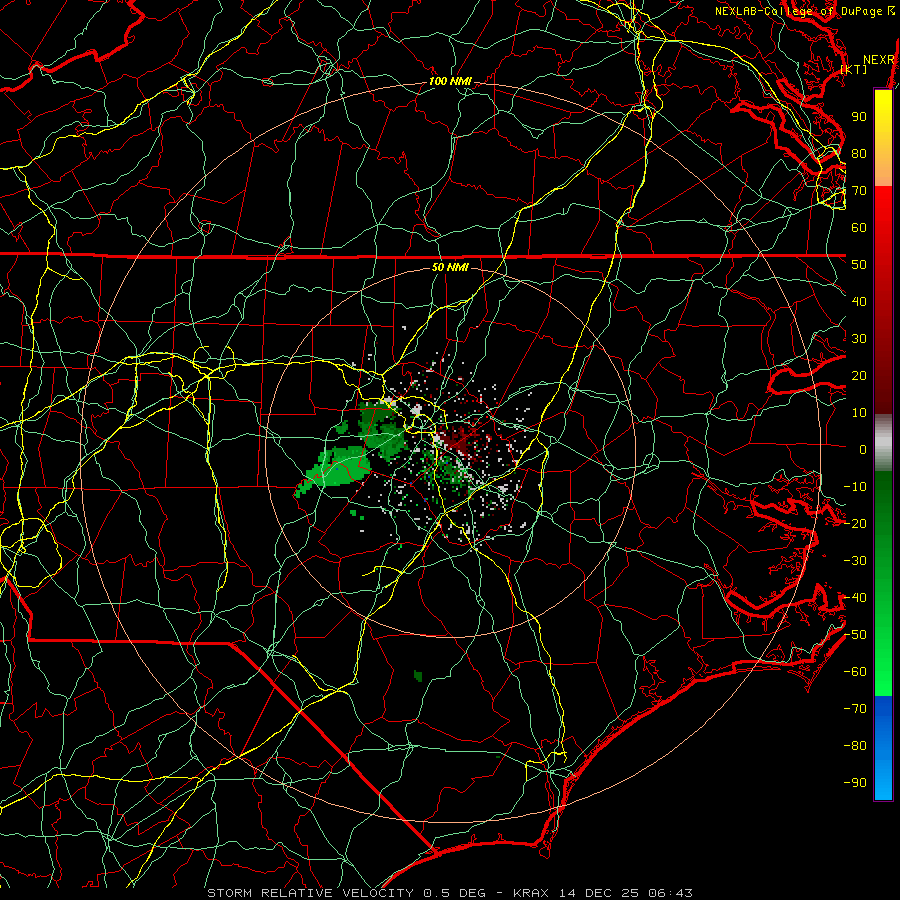Click the 90 value on velocity scale
Screen dimensions: 900x900
[859, 117]
